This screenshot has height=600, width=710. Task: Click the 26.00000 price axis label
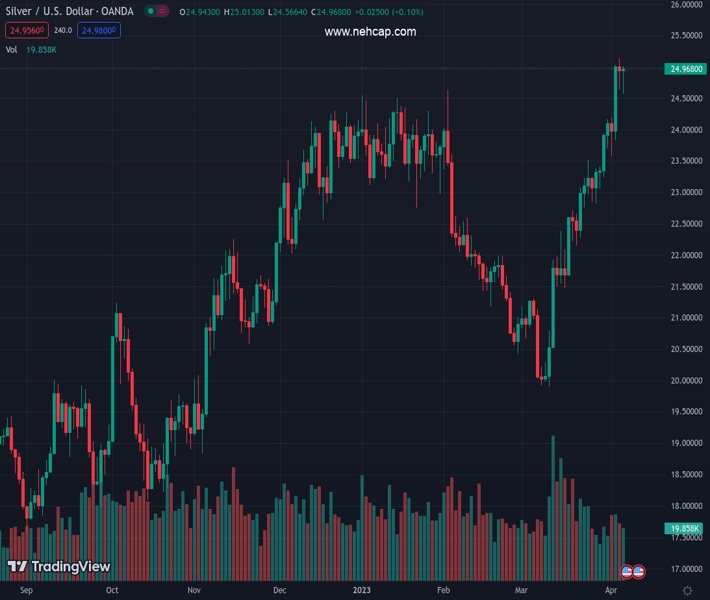pyautogui.click(x=686, y=5)
